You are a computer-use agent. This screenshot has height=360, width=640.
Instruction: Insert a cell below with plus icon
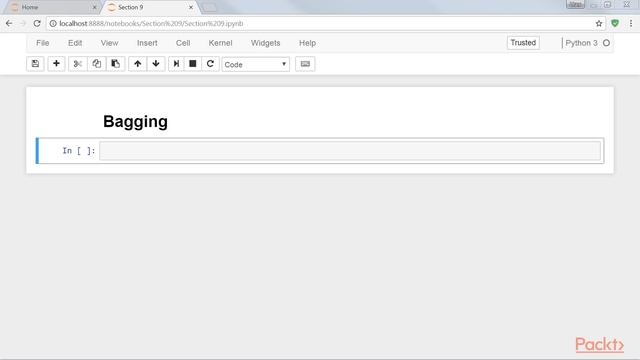(x=56, y=64)
